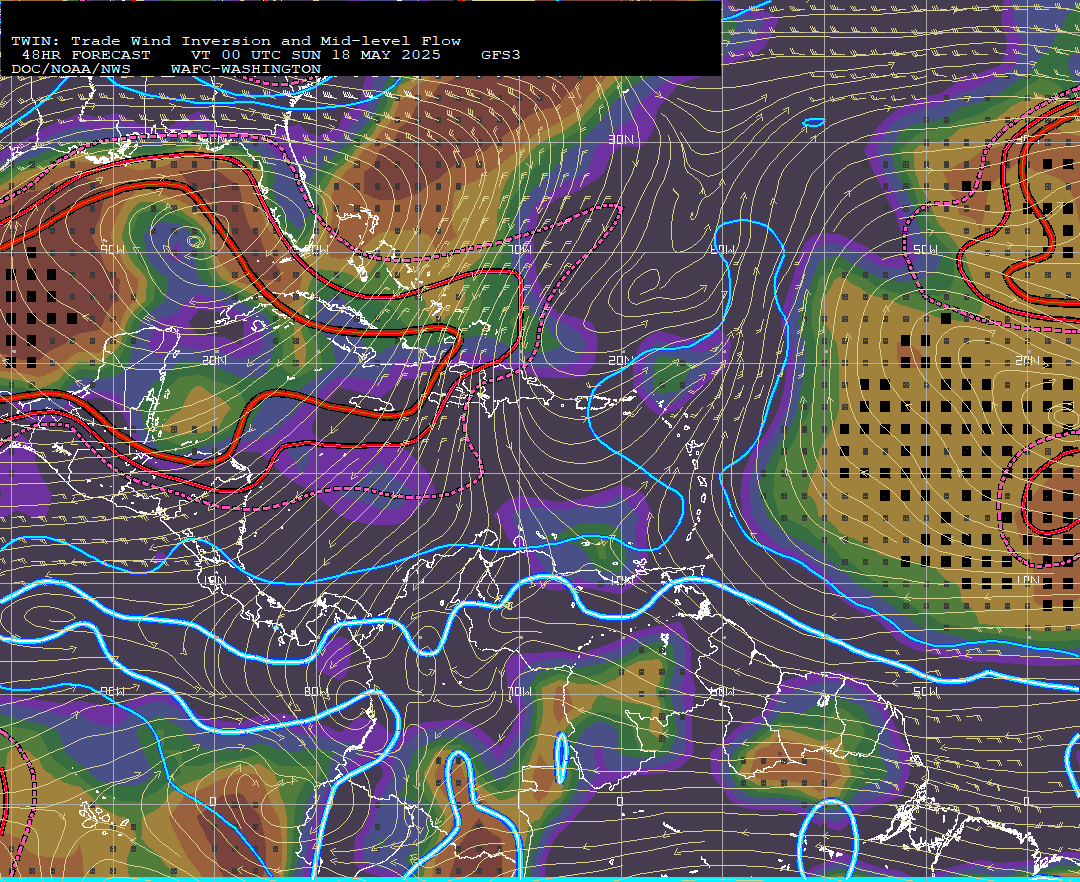
Task: Click the '10N' label in the dotted eastern region
Action: (x=1027, y=580)
